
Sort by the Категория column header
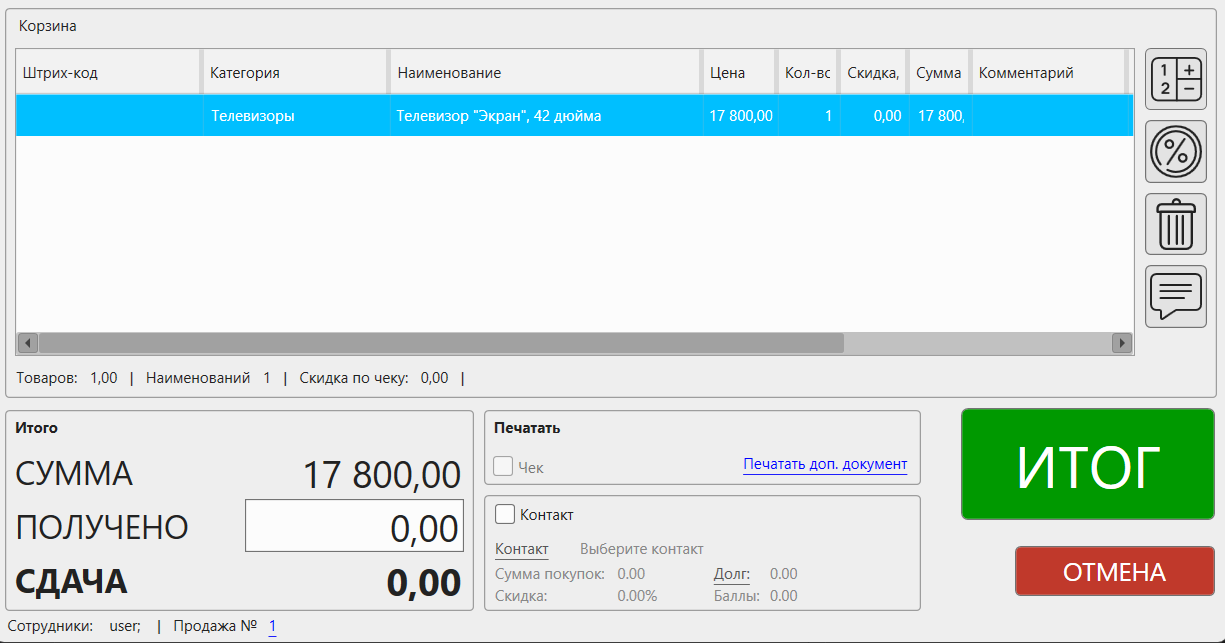point(294,73)
